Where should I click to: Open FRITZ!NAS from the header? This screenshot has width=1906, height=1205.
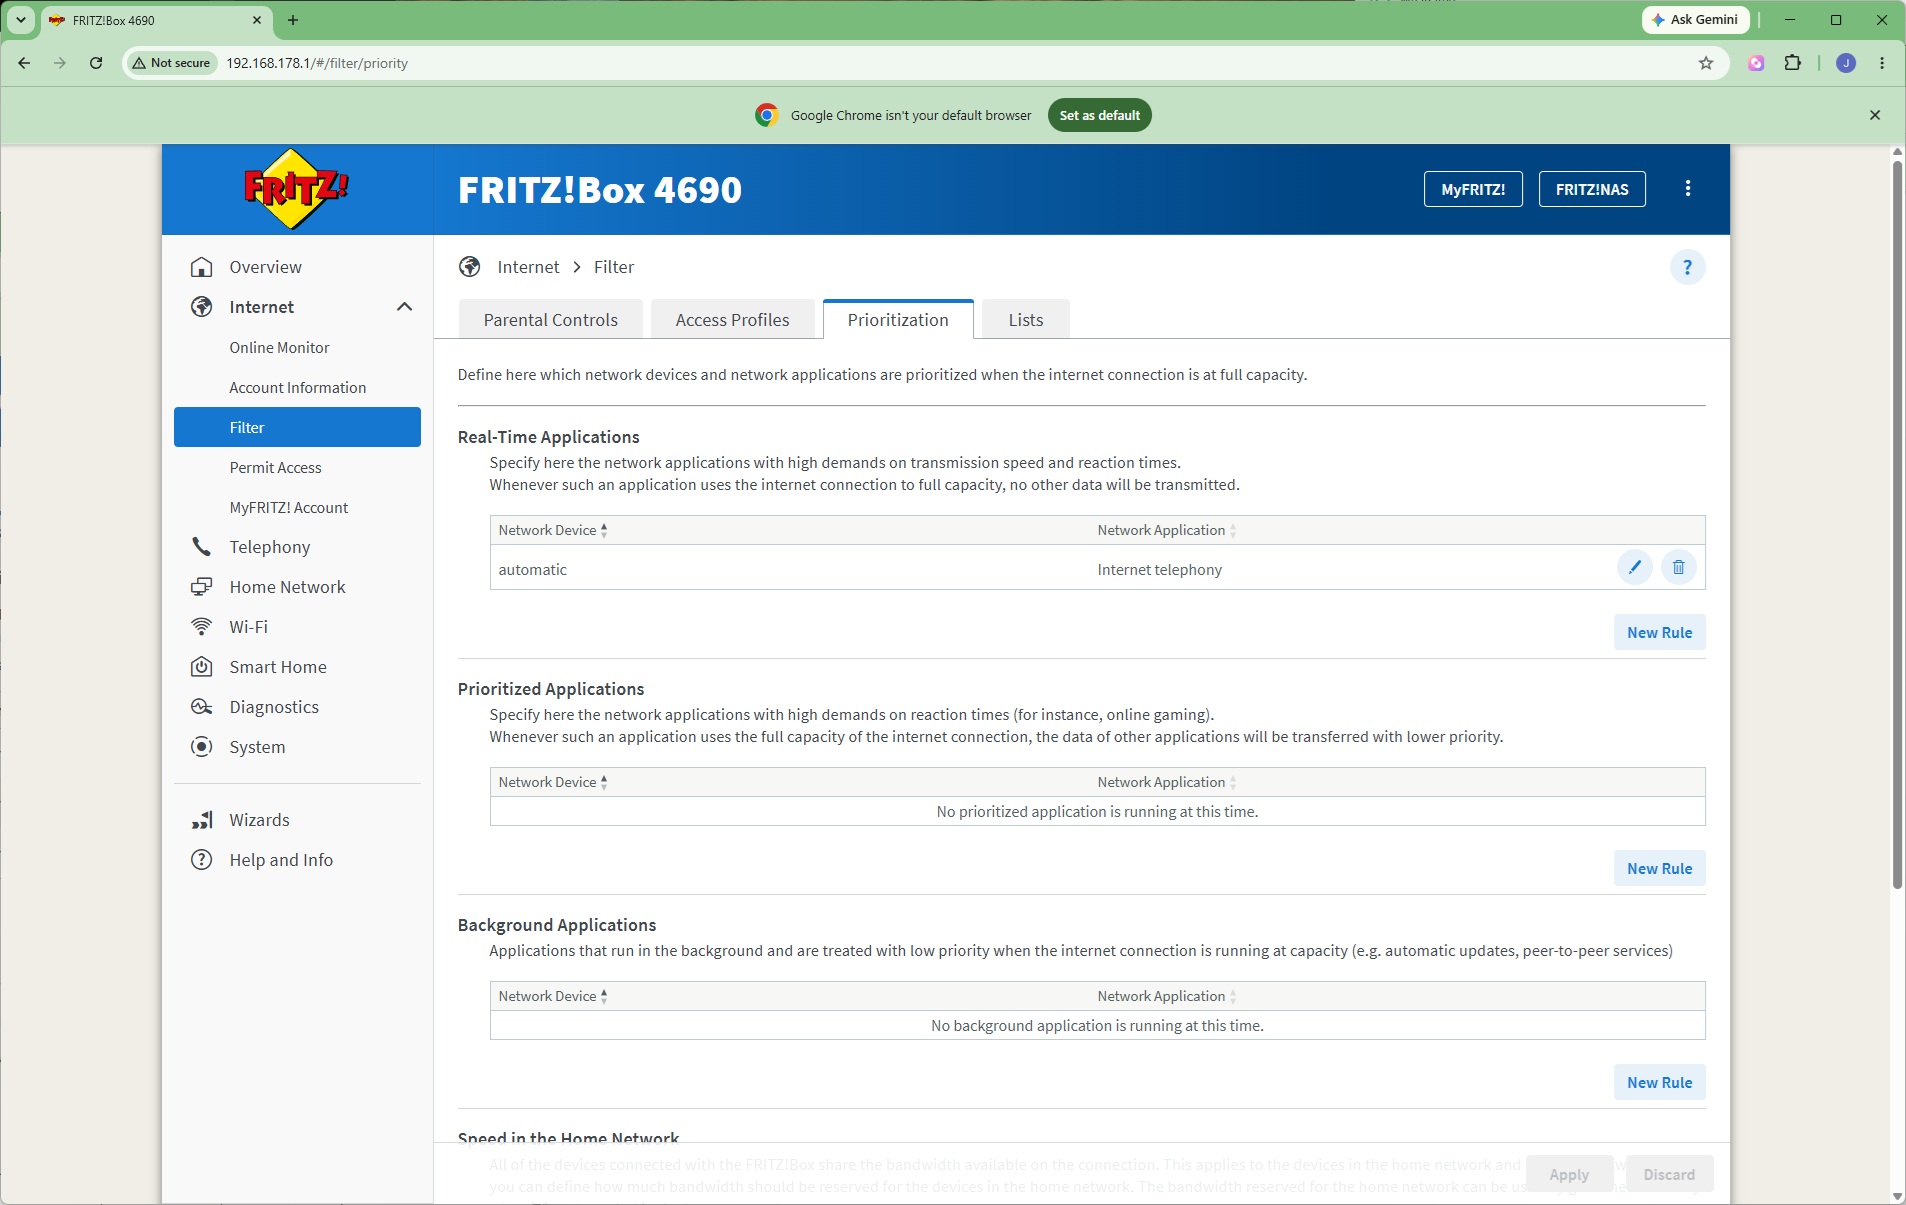click(1592, 189)
